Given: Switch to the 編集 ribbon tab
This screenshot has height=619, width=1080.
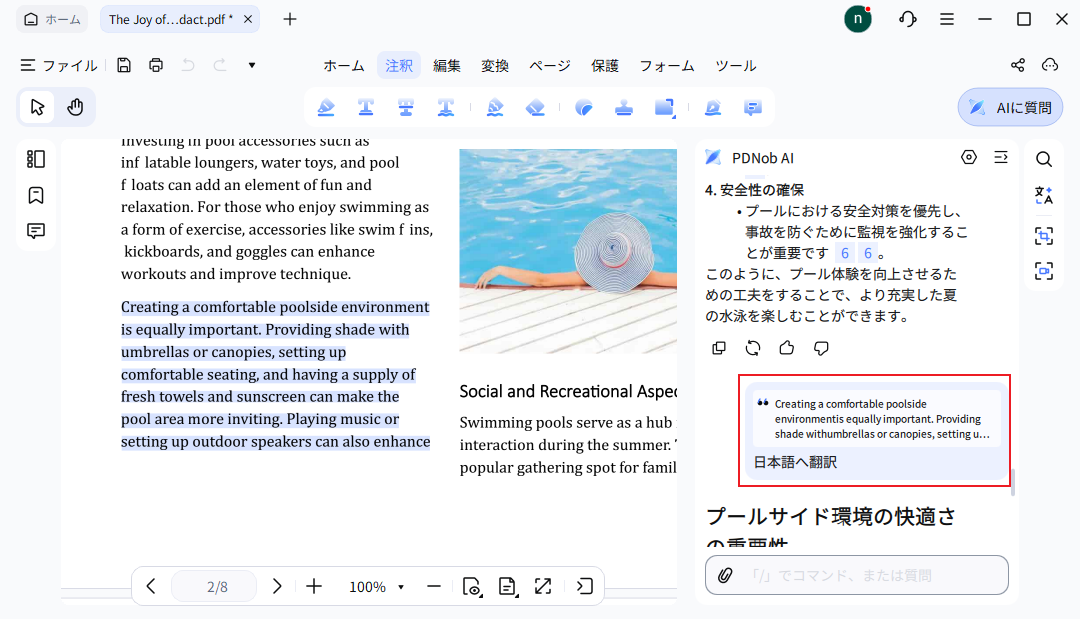Looking at the screenshot, I should (447, 65).
